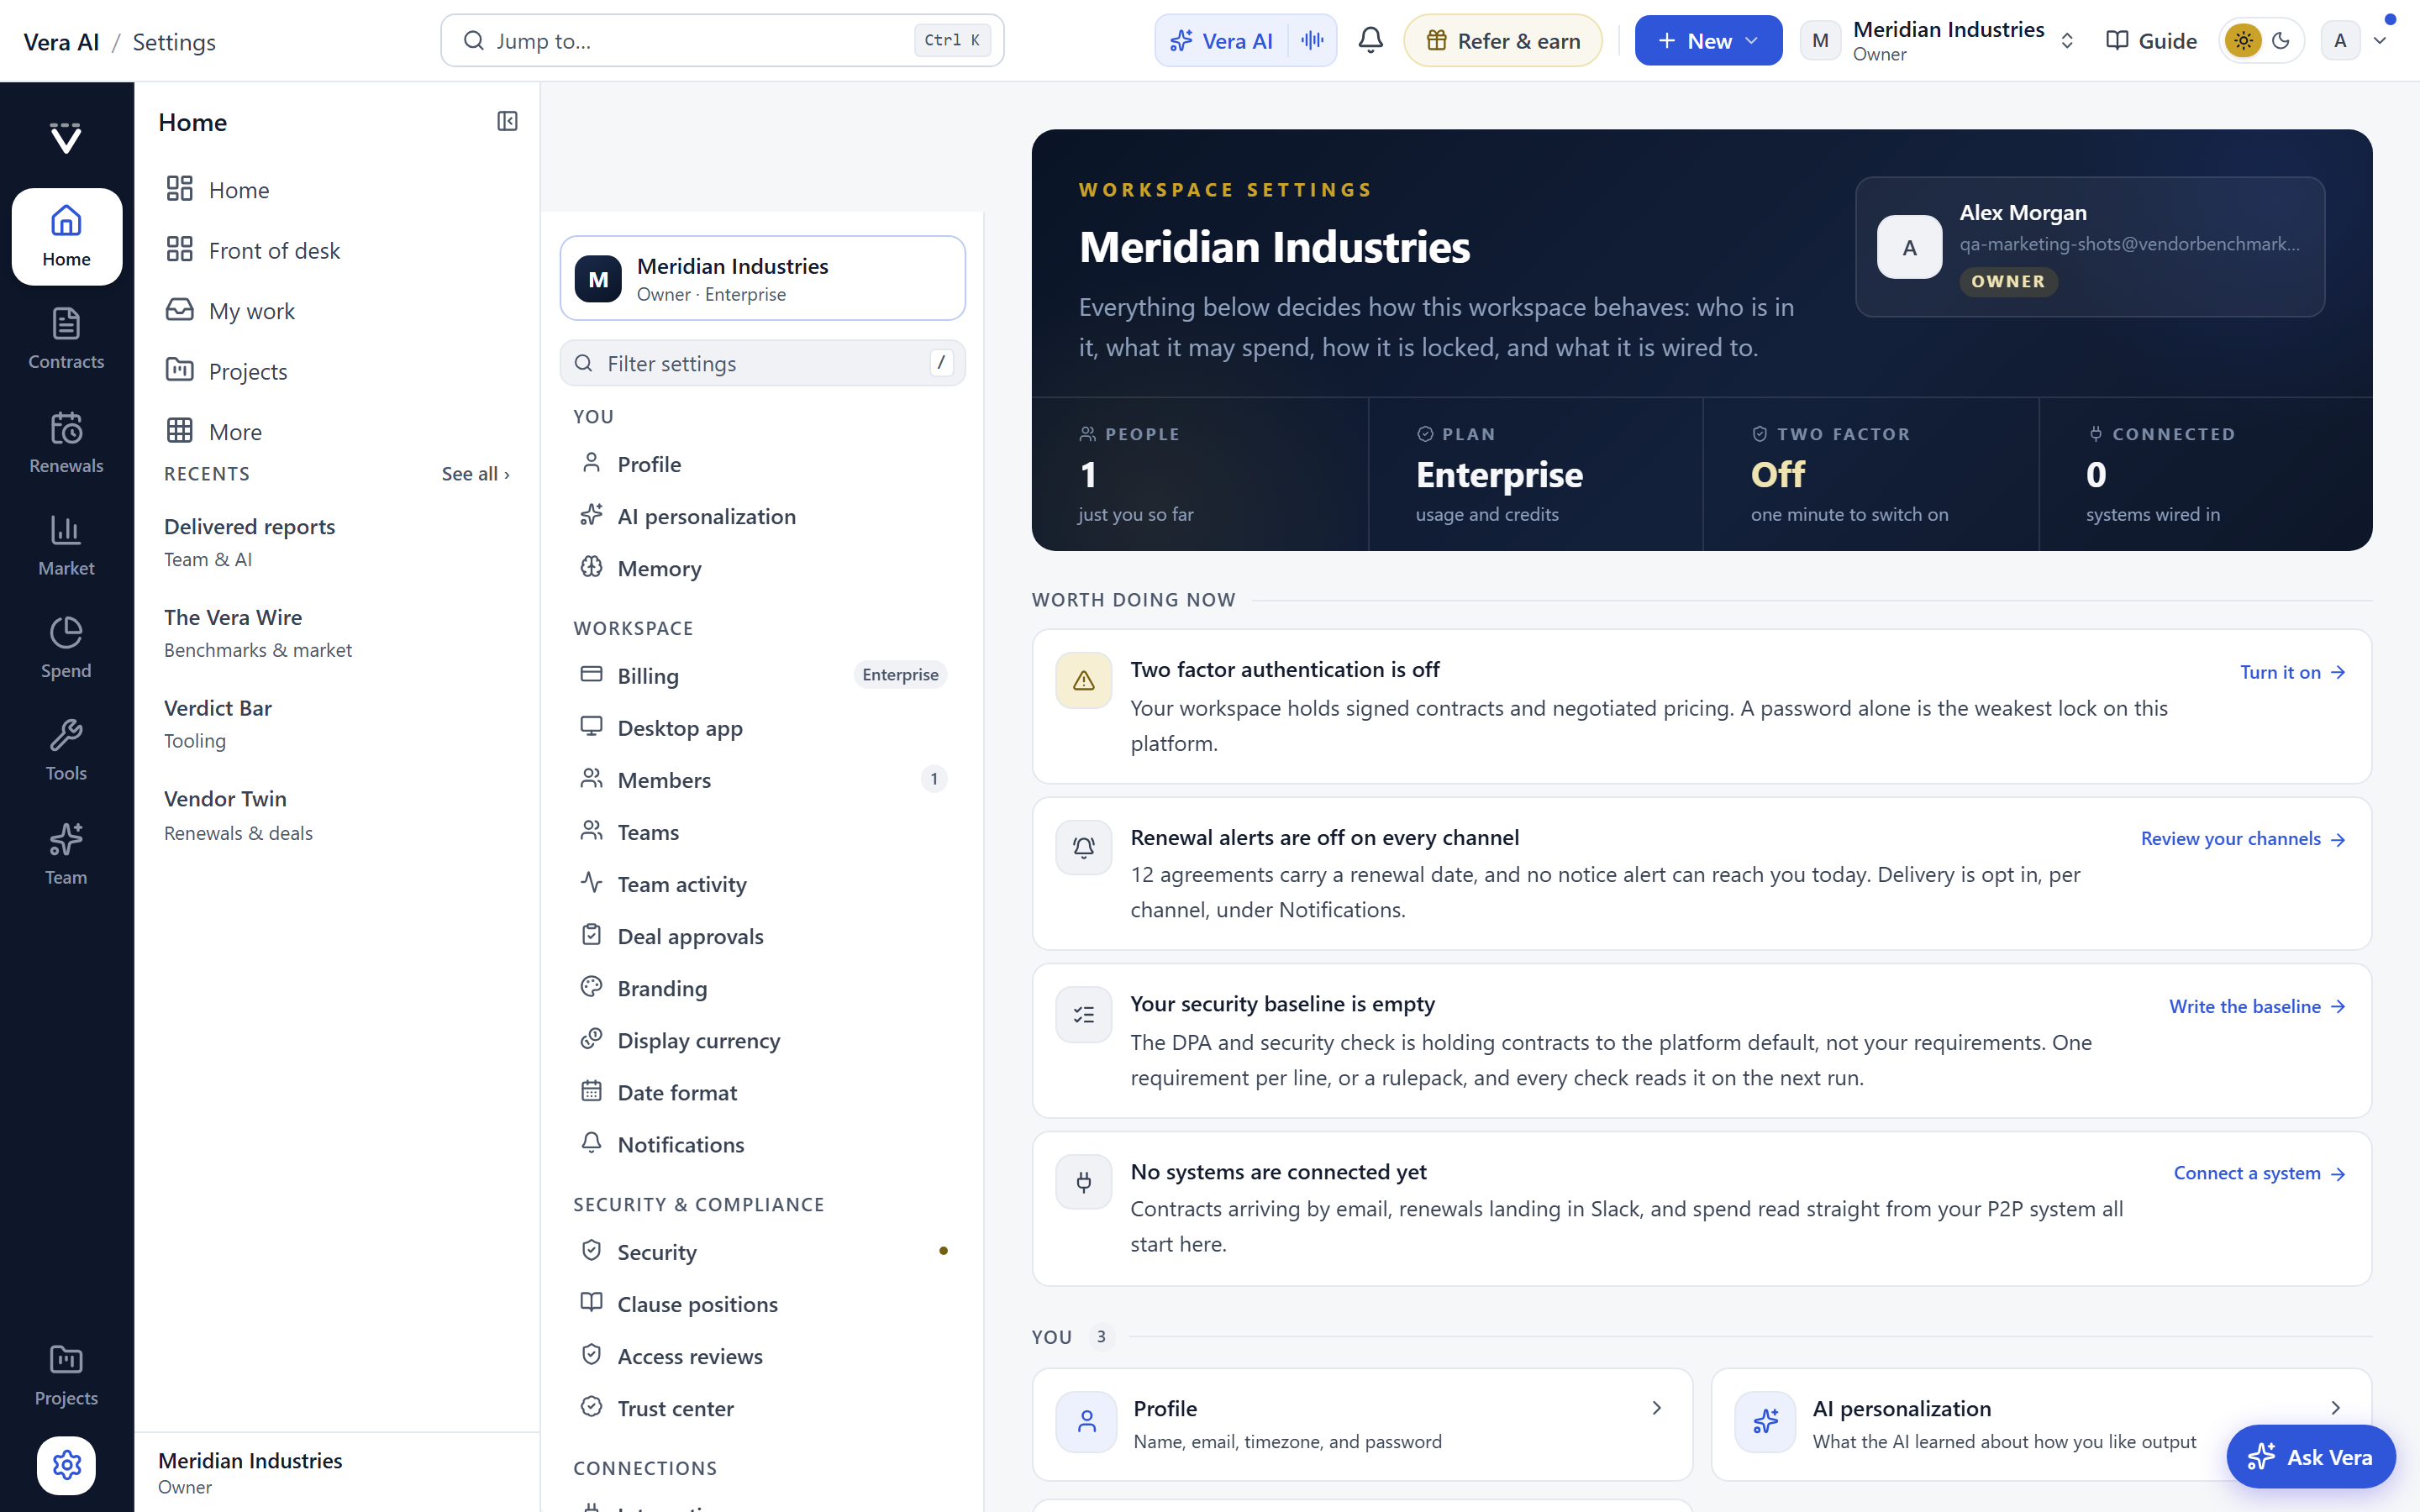Screen dimensions: 2420x1512
Task: Open Deal approvals settings
Action: tap(762, 935)
